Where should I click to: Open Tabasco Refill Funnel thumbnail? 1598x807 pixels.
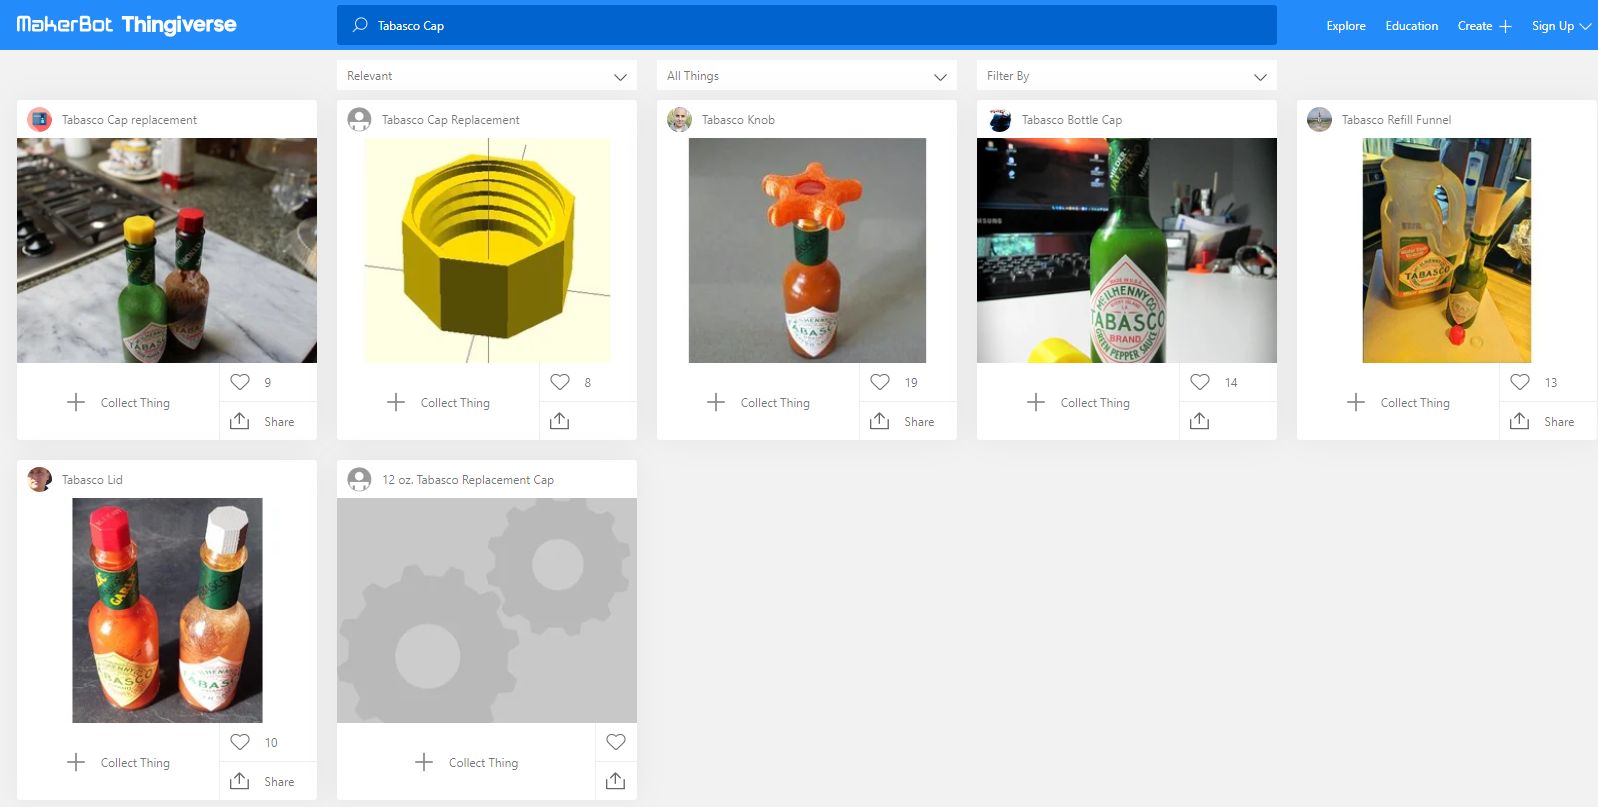pyautogui.click(x=1447, y=250)
